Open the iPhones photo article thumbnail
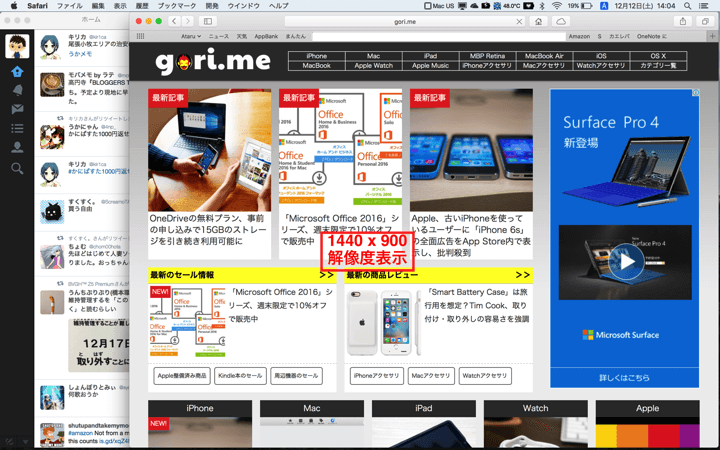 coord(471,150)
